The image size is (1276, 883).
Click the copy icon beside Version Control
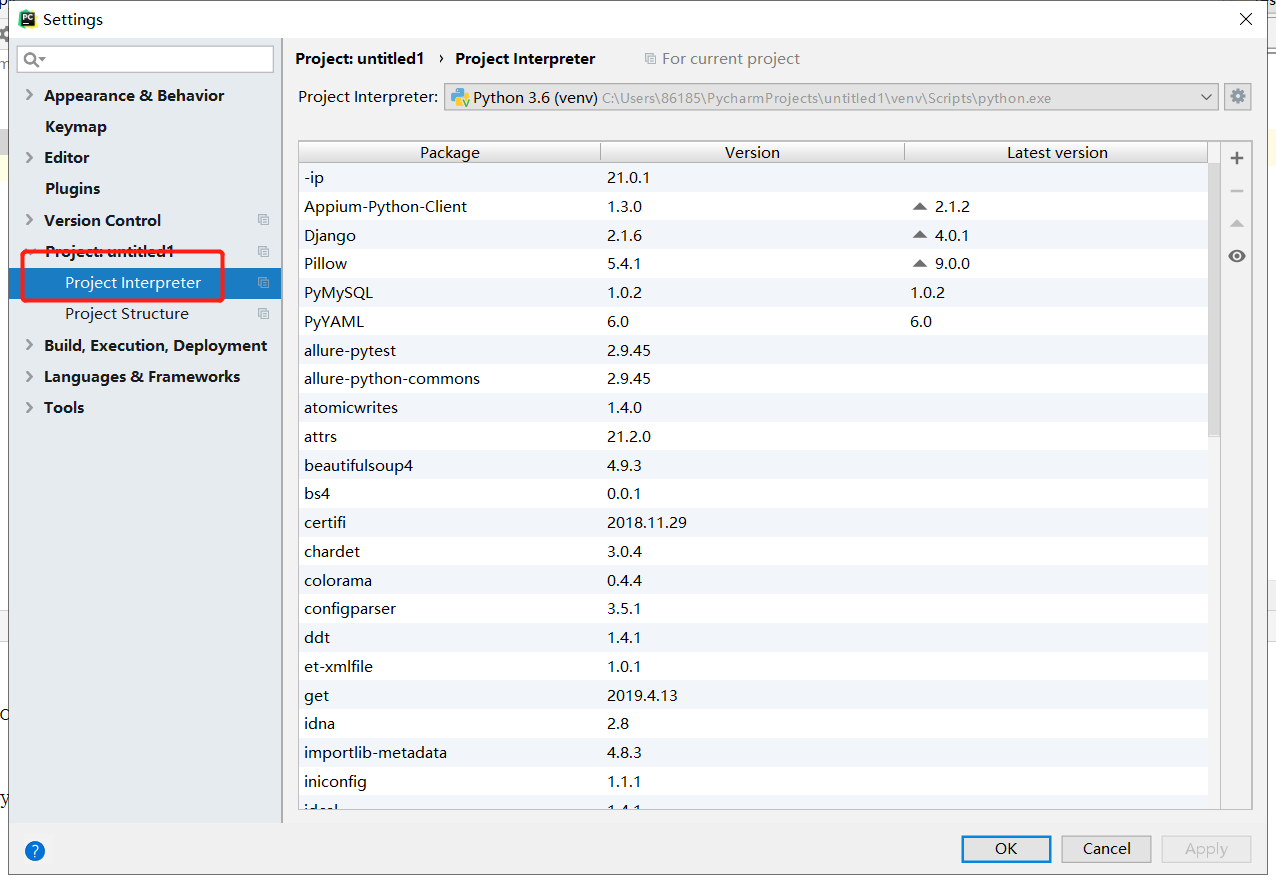263,220
